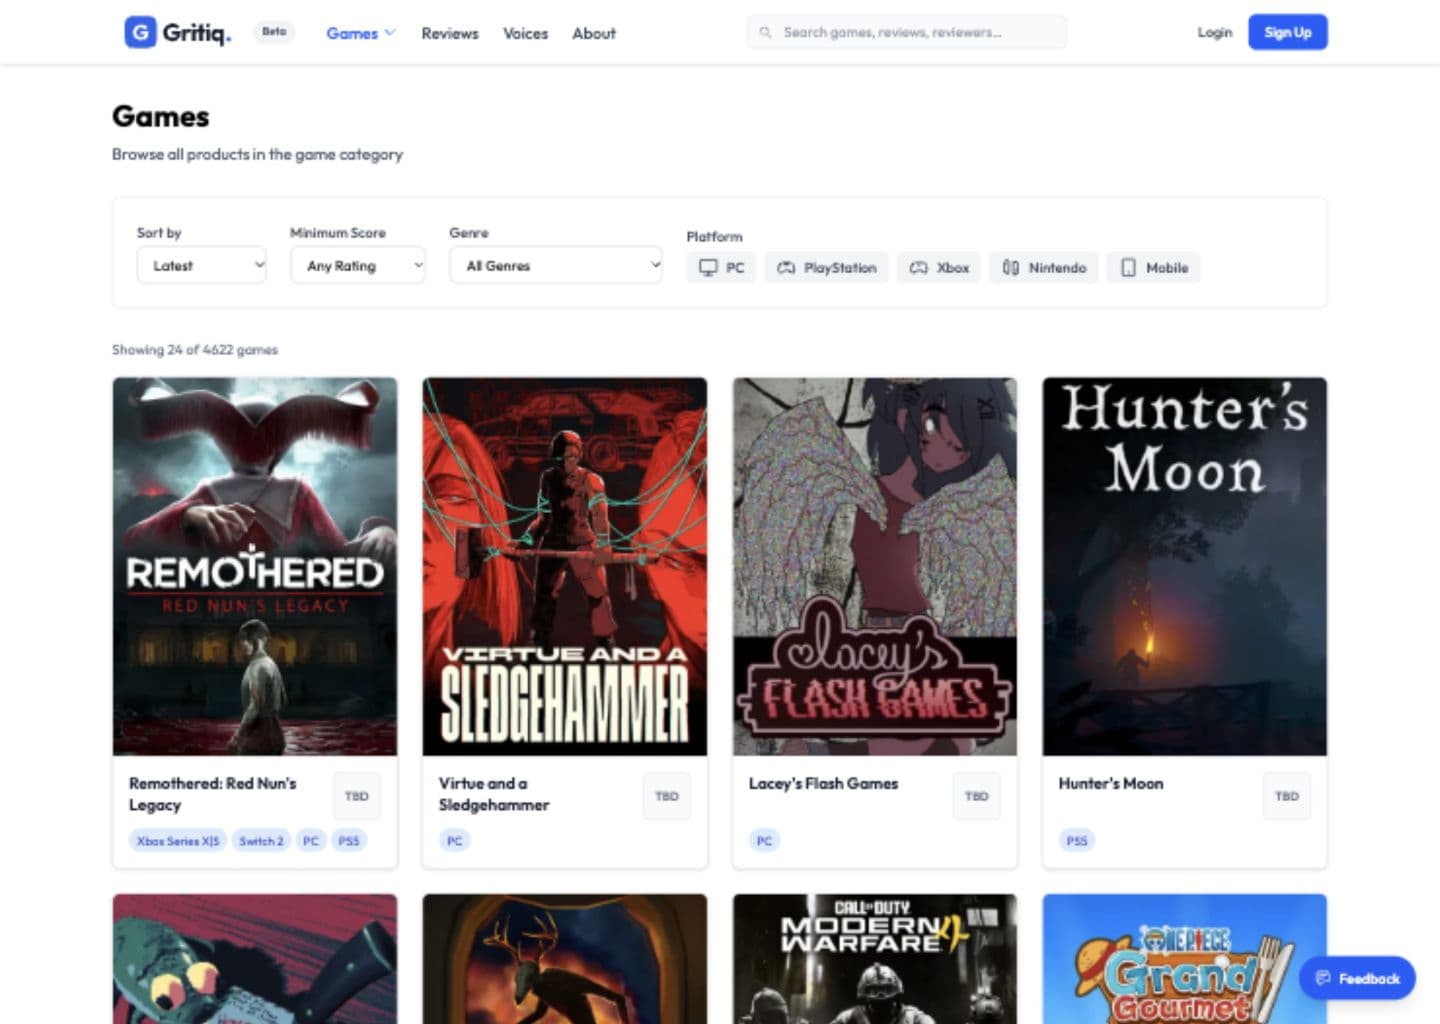The width and height of the screenshot is (1440, 1024).
Task: Click the monitor icon in PC filter
Action: coord(708,268)
